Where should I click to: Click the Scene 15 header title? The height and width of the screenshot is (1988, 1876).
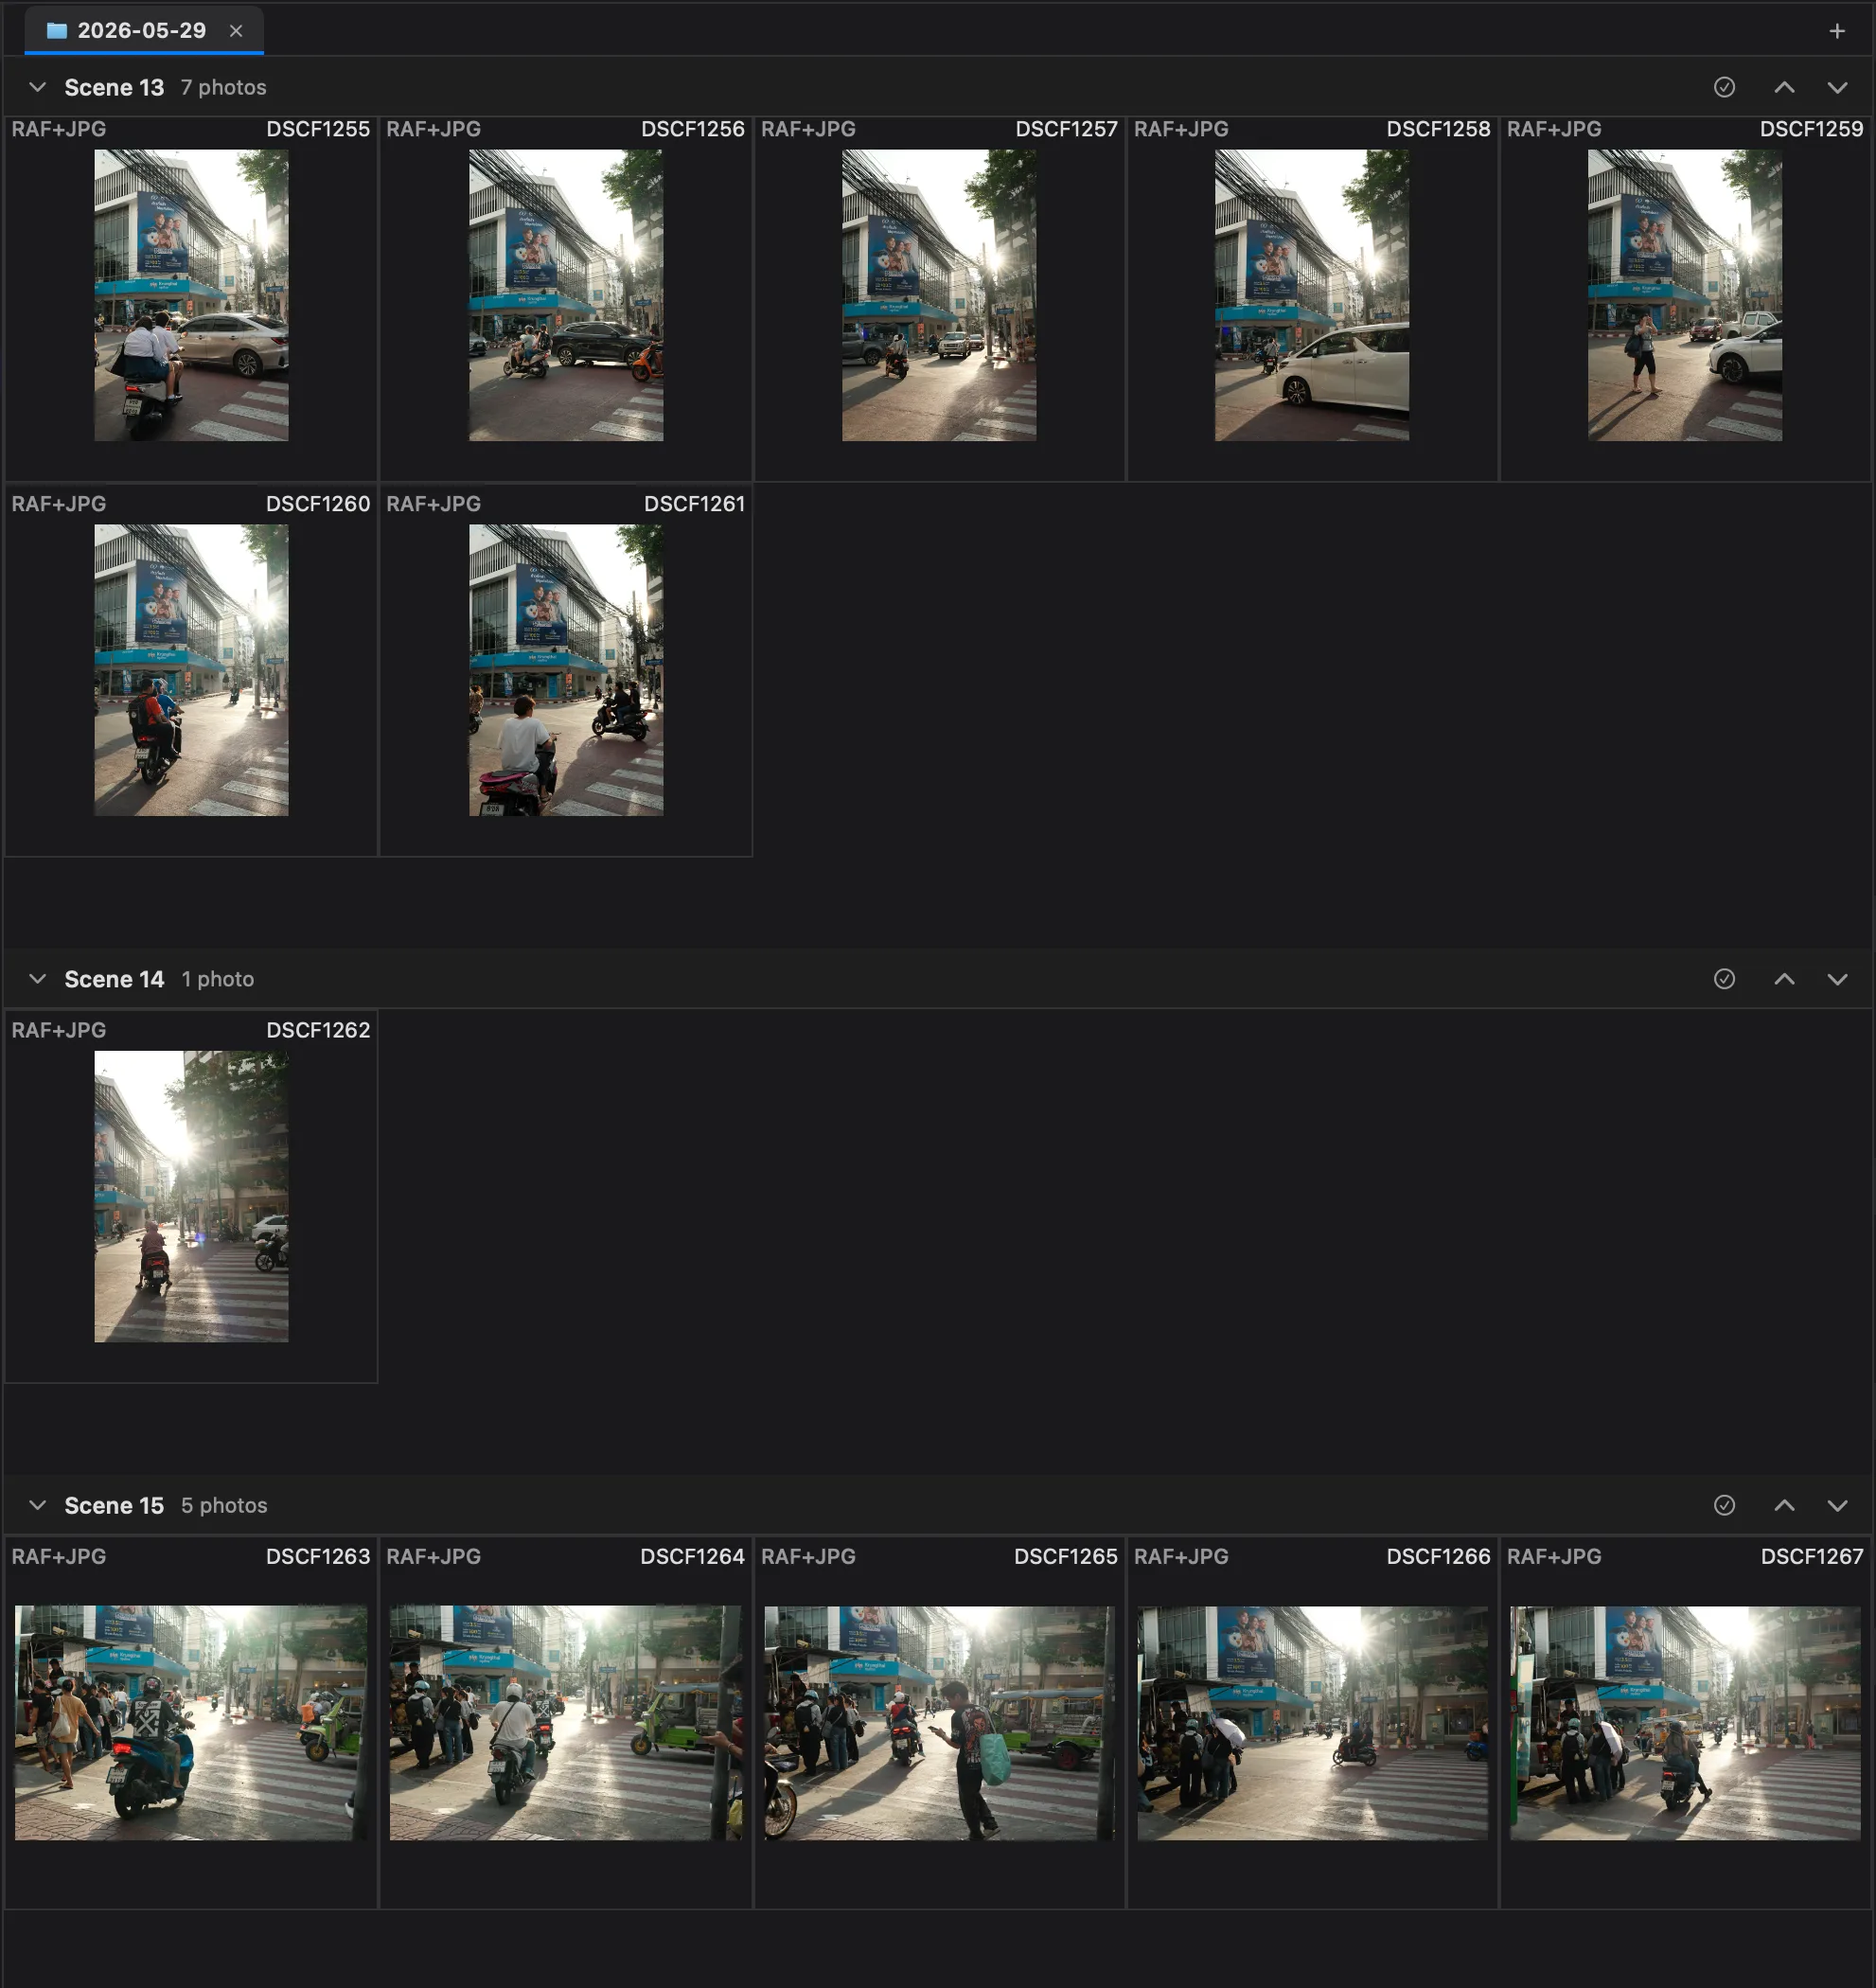coord(114,1505)
